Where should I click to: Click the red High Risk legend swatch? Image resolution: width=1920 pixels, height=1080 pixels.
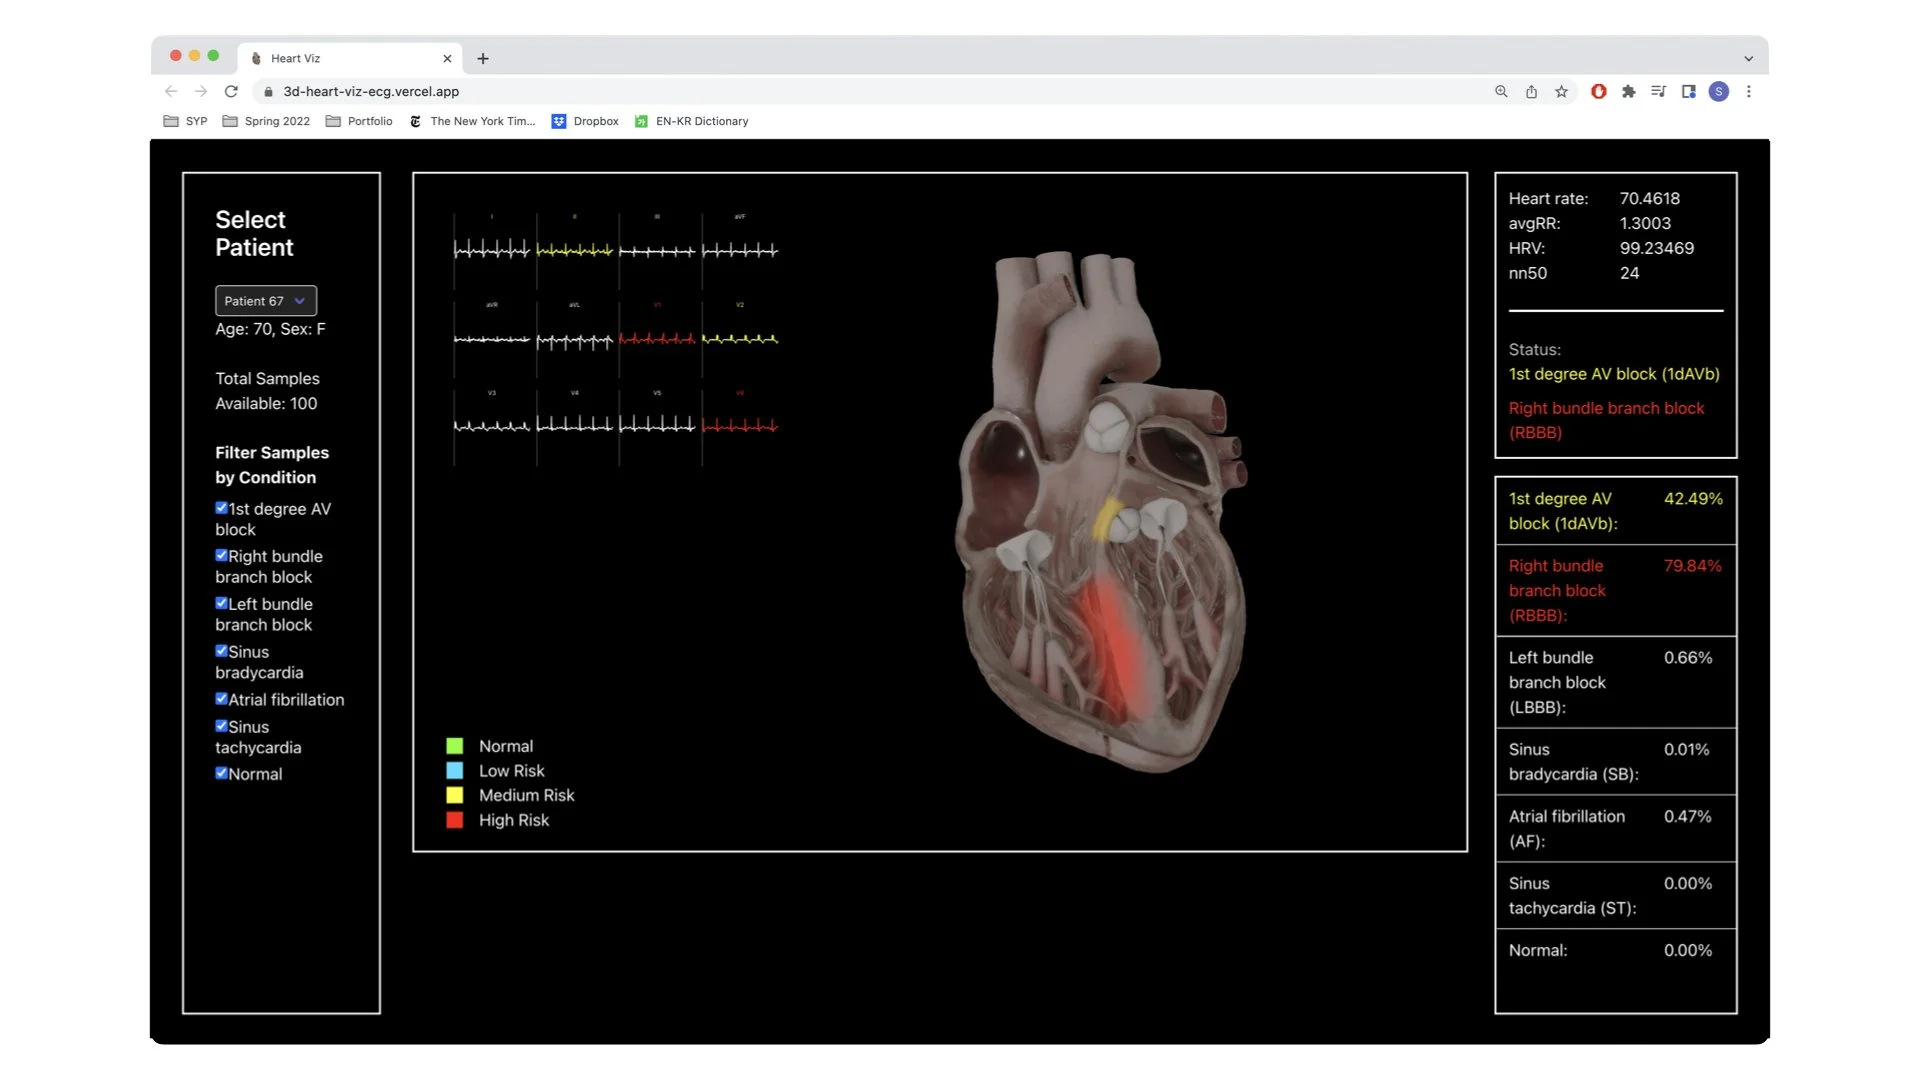454,820
